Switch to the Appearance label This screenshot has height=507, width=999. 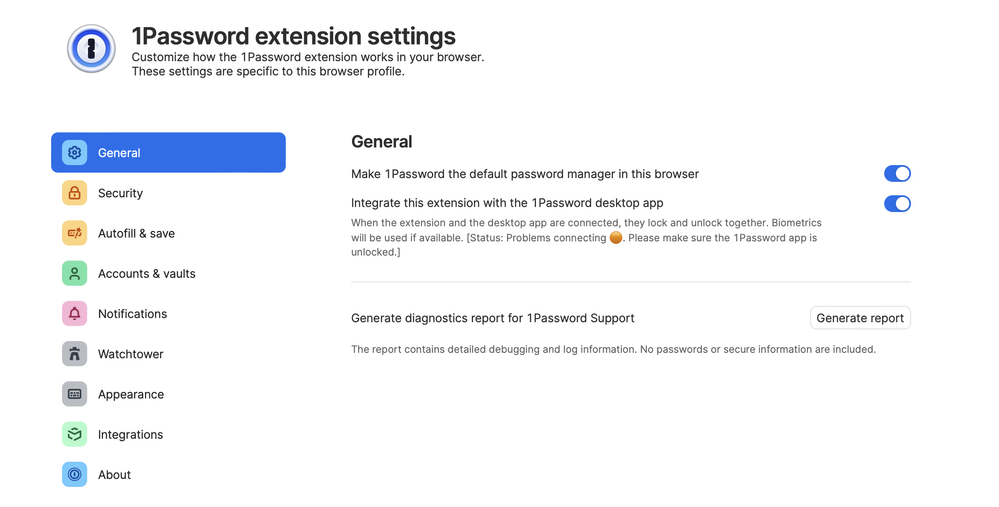click(x=130, y=394)
